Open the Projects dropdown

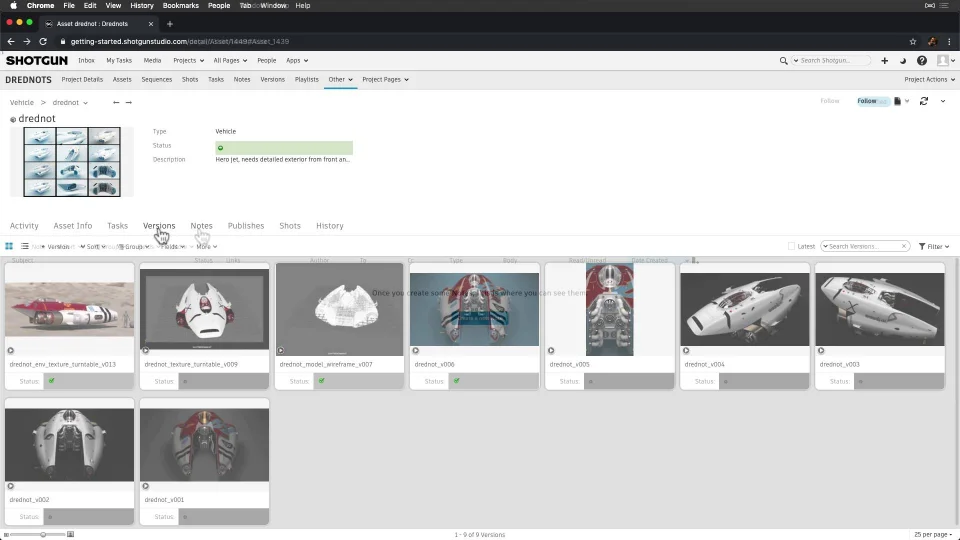click(189, 61)
